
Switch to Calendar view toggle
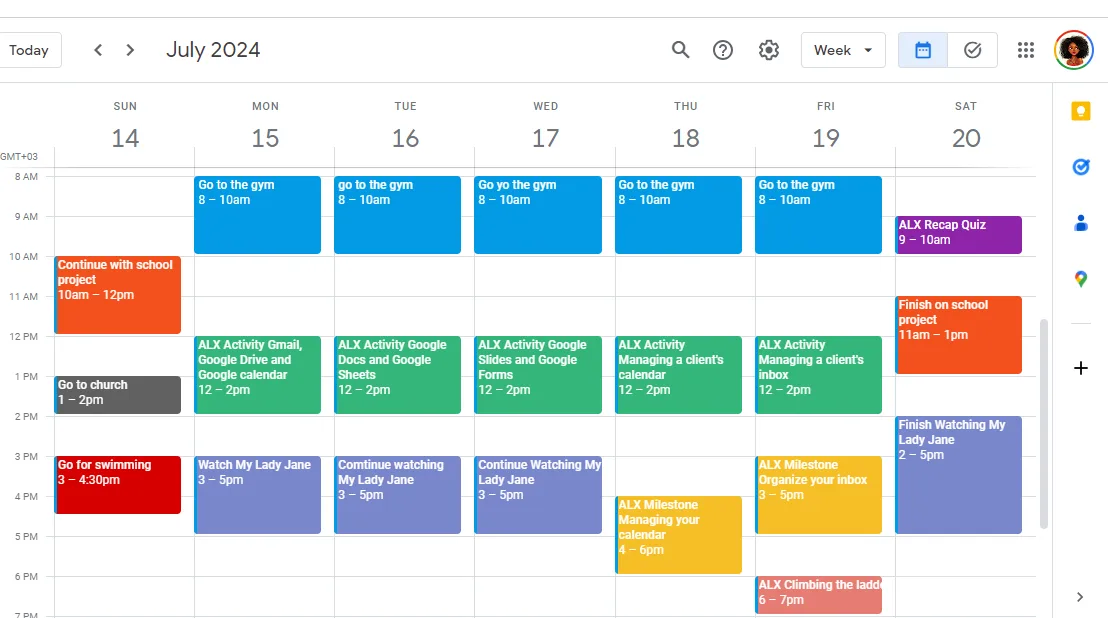923,50
